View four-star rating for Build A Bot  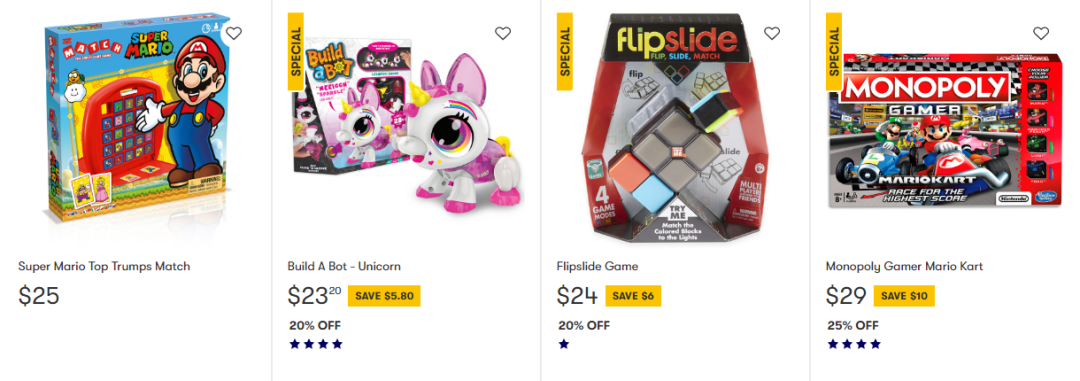(315, 344)
